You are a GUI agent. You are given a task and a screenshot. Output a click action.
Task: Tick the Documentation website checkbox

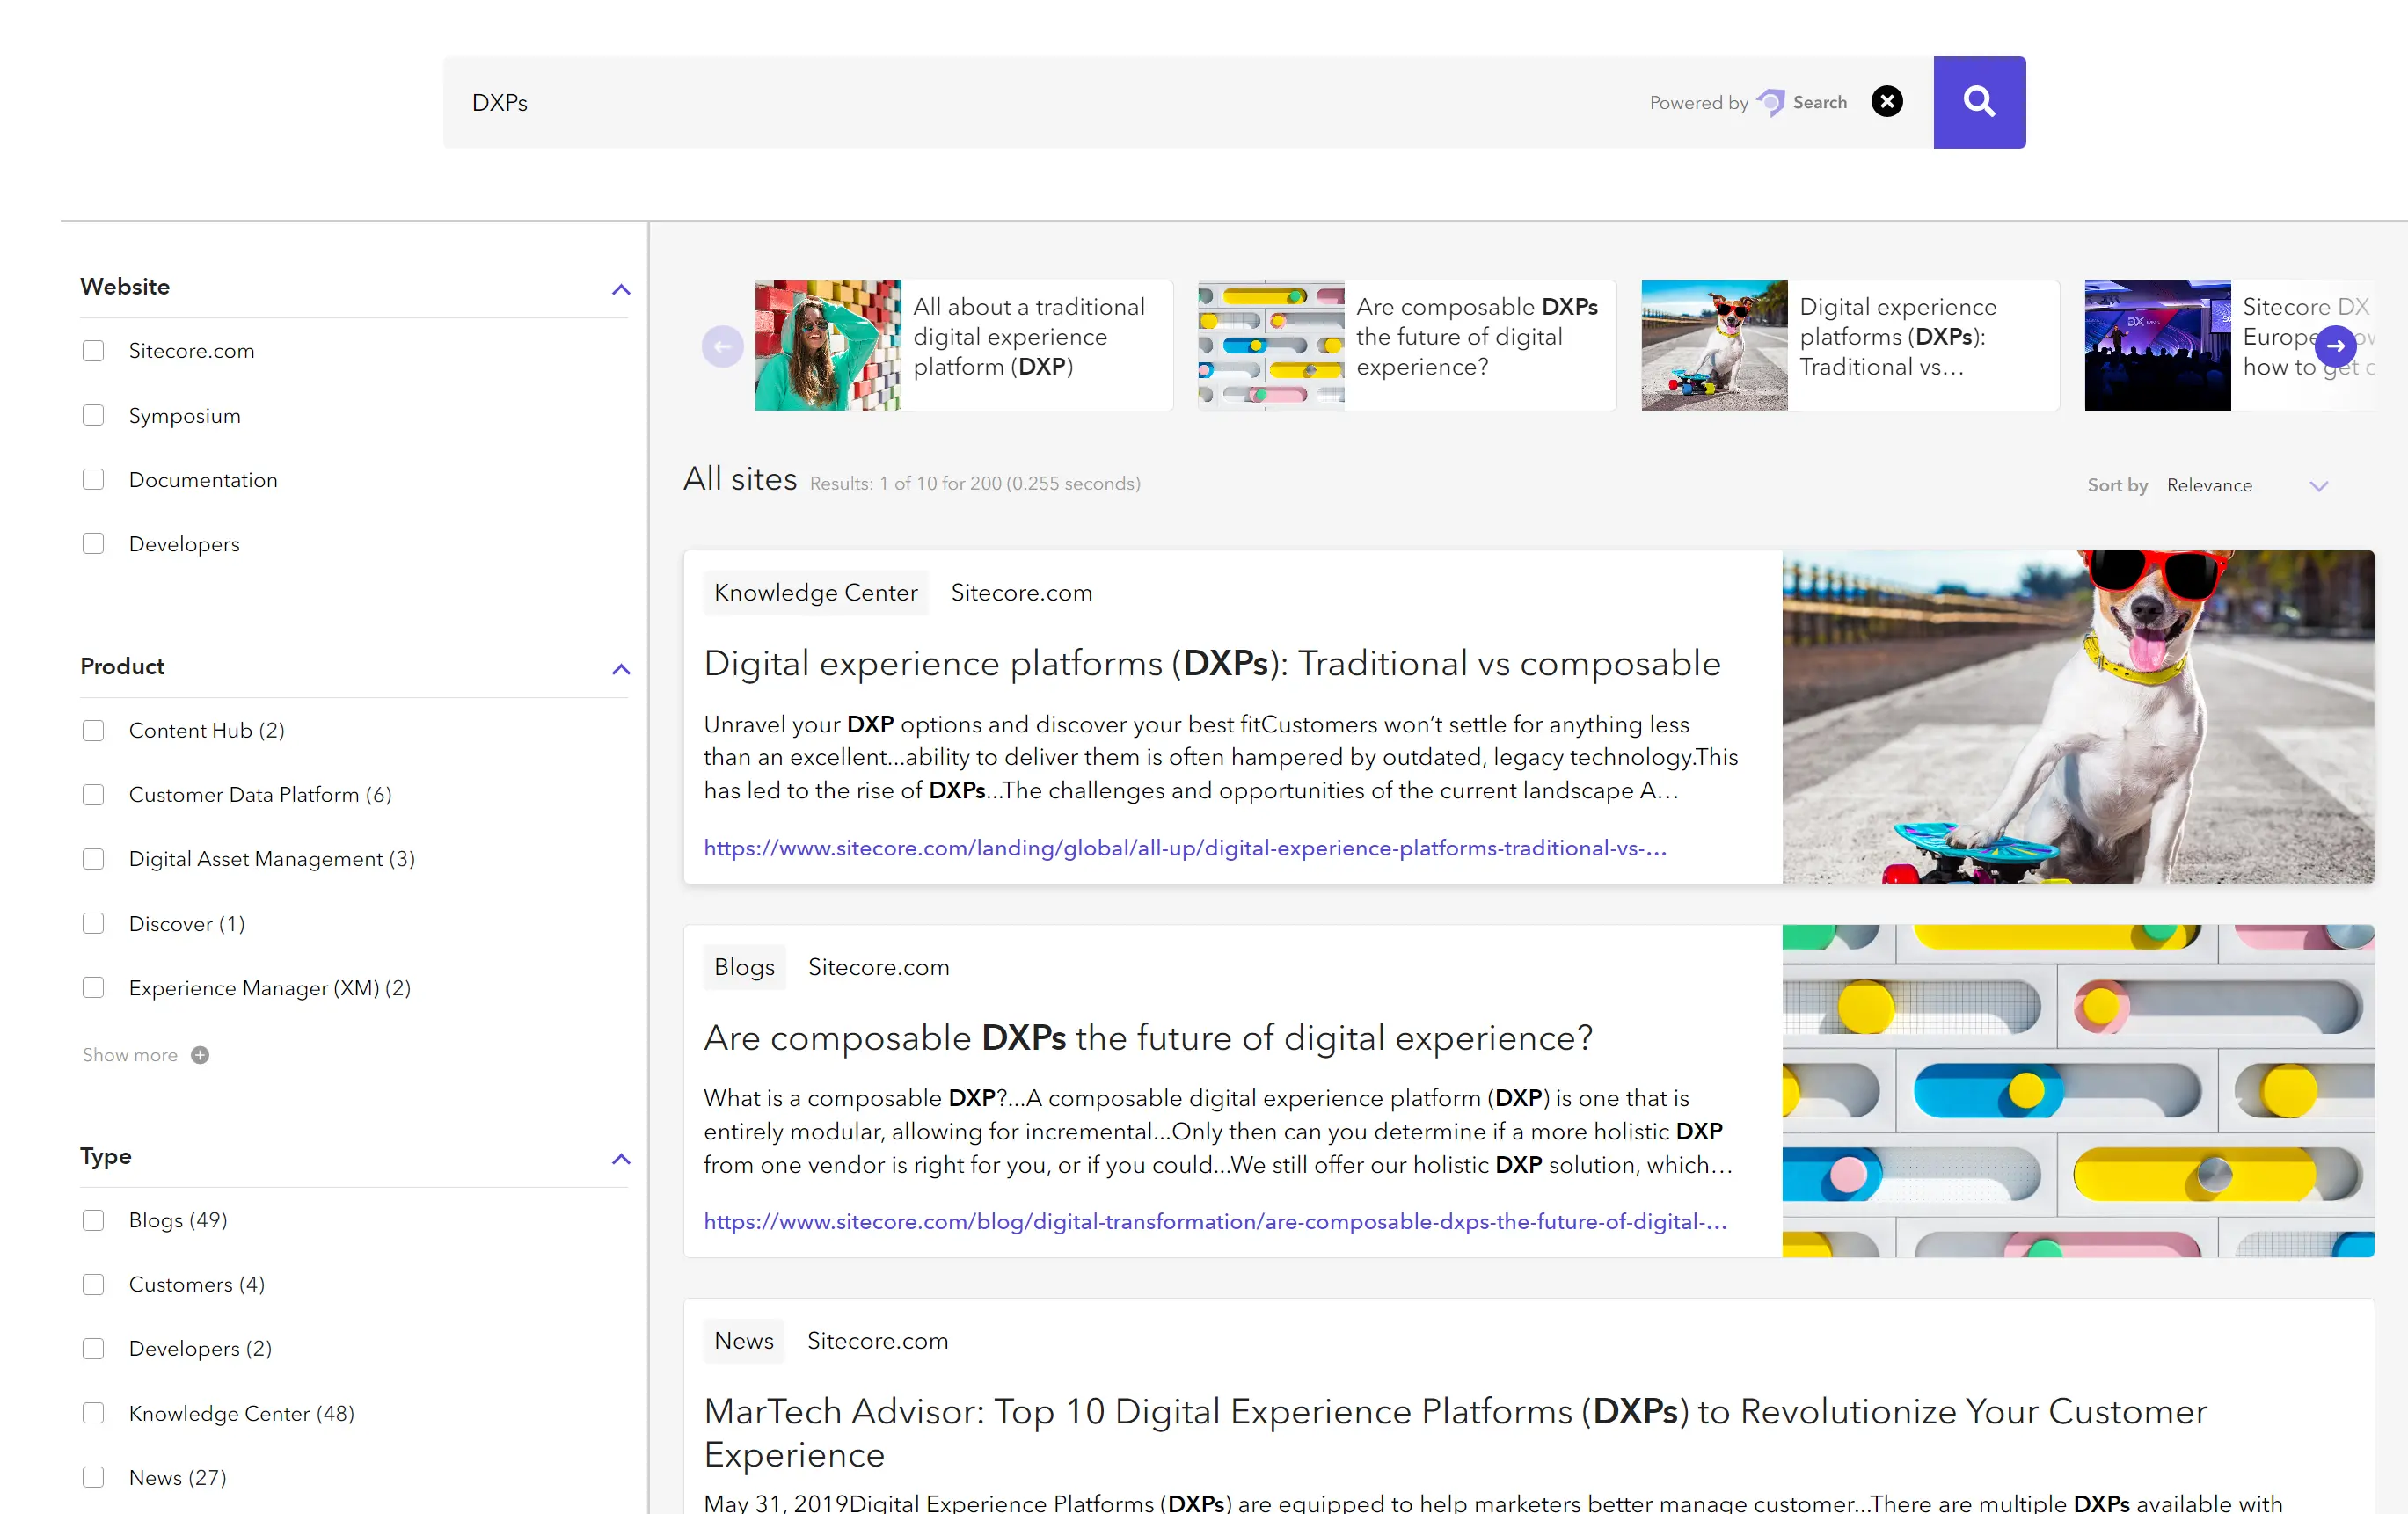pos(93,480)
